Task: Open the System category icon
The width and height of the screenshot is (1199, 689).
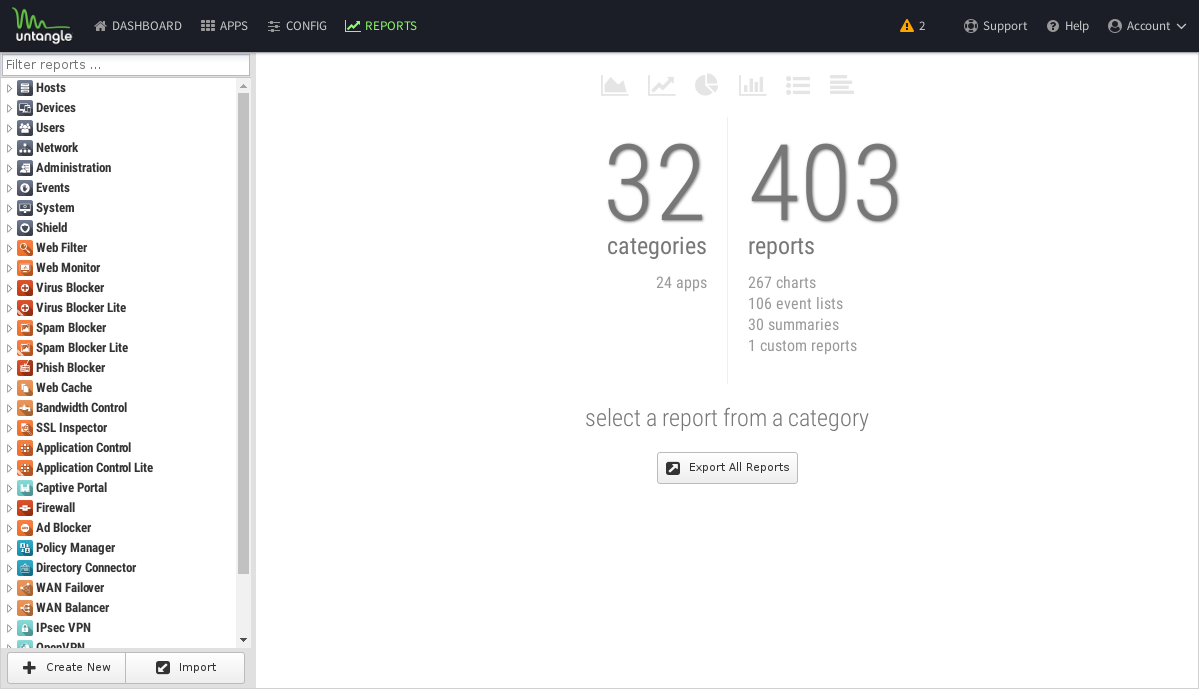Action: pyautogui.click(x=25, y=208)
